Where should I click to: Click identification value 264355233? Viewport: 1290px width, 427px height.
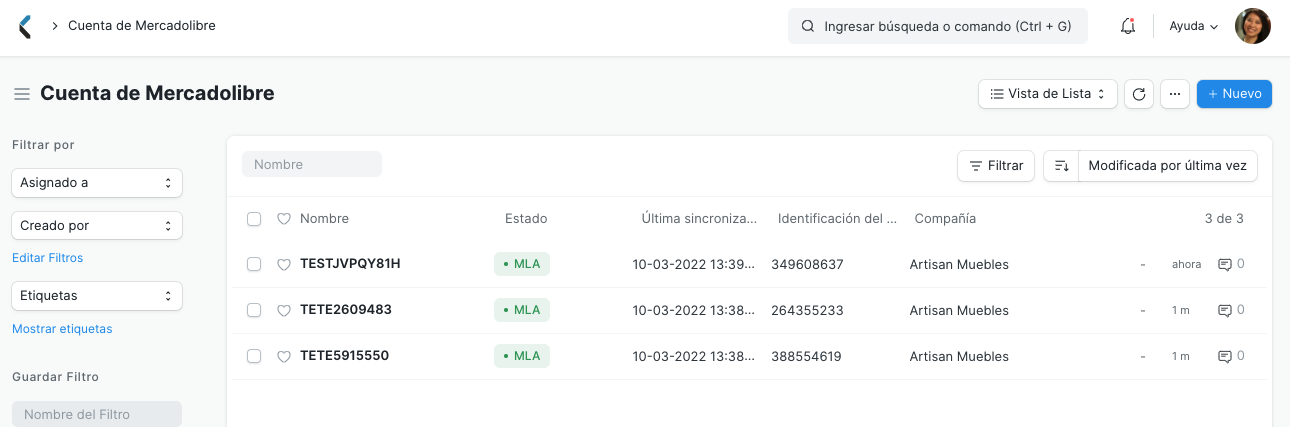(x=807, y=311)
